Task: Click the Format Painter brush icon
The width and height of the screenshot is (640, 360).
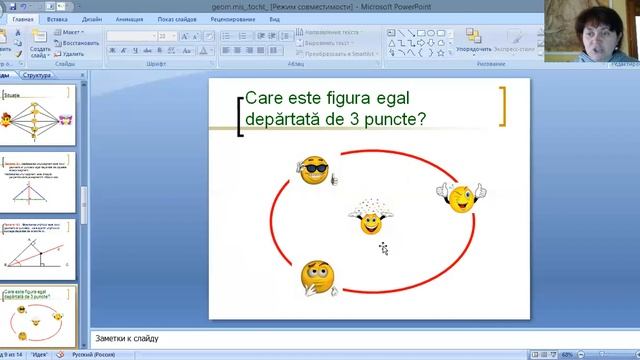Action: pos(18,53)
